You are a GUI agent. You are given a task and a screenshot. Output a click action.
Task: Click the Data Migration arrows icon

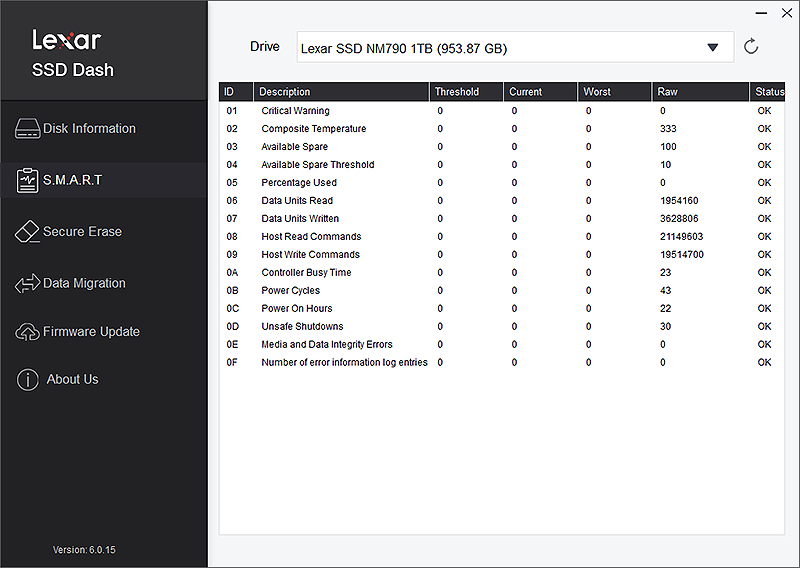point(27,284)
